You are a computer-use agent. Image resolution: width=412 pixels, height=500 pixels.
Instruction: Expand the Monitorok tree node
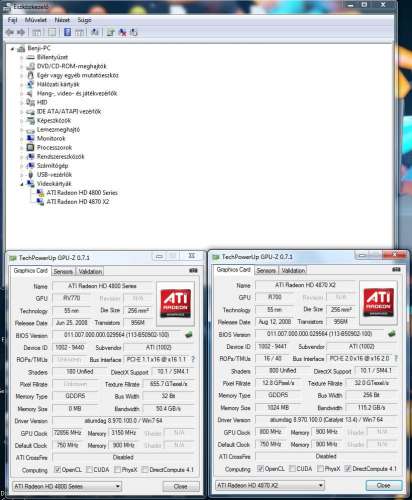[22, 139]
